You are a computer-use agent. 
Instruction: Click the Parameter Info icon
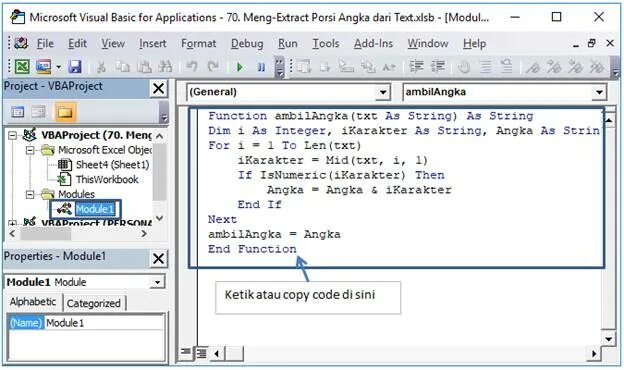coord(368,66)
